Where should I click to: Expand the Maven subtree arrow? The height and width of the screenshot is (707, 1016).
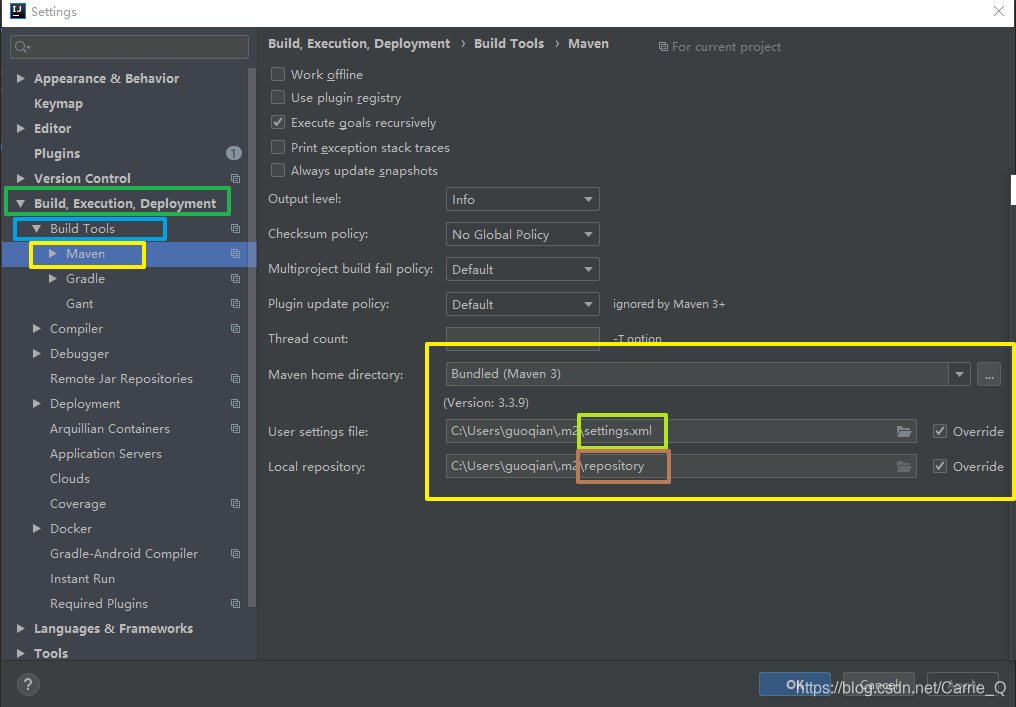(53, 253)
